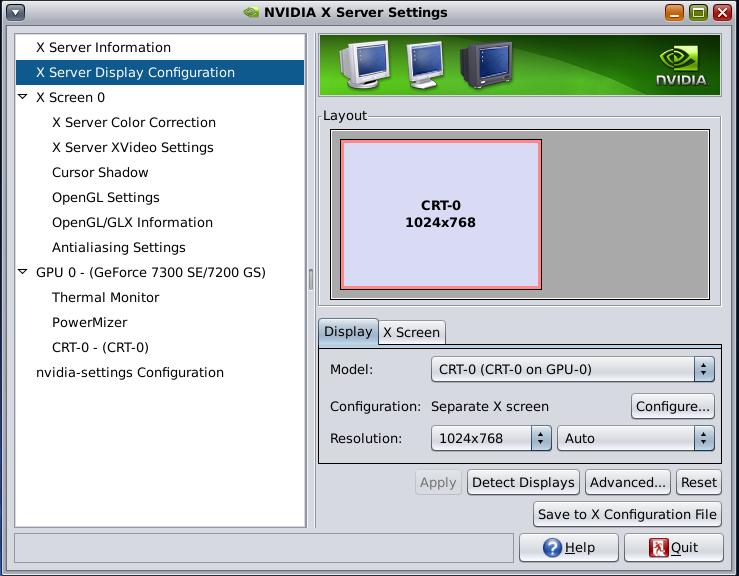Open OpenGL Settings page
This screenshot has height=576, width=739.
point(106,197)
